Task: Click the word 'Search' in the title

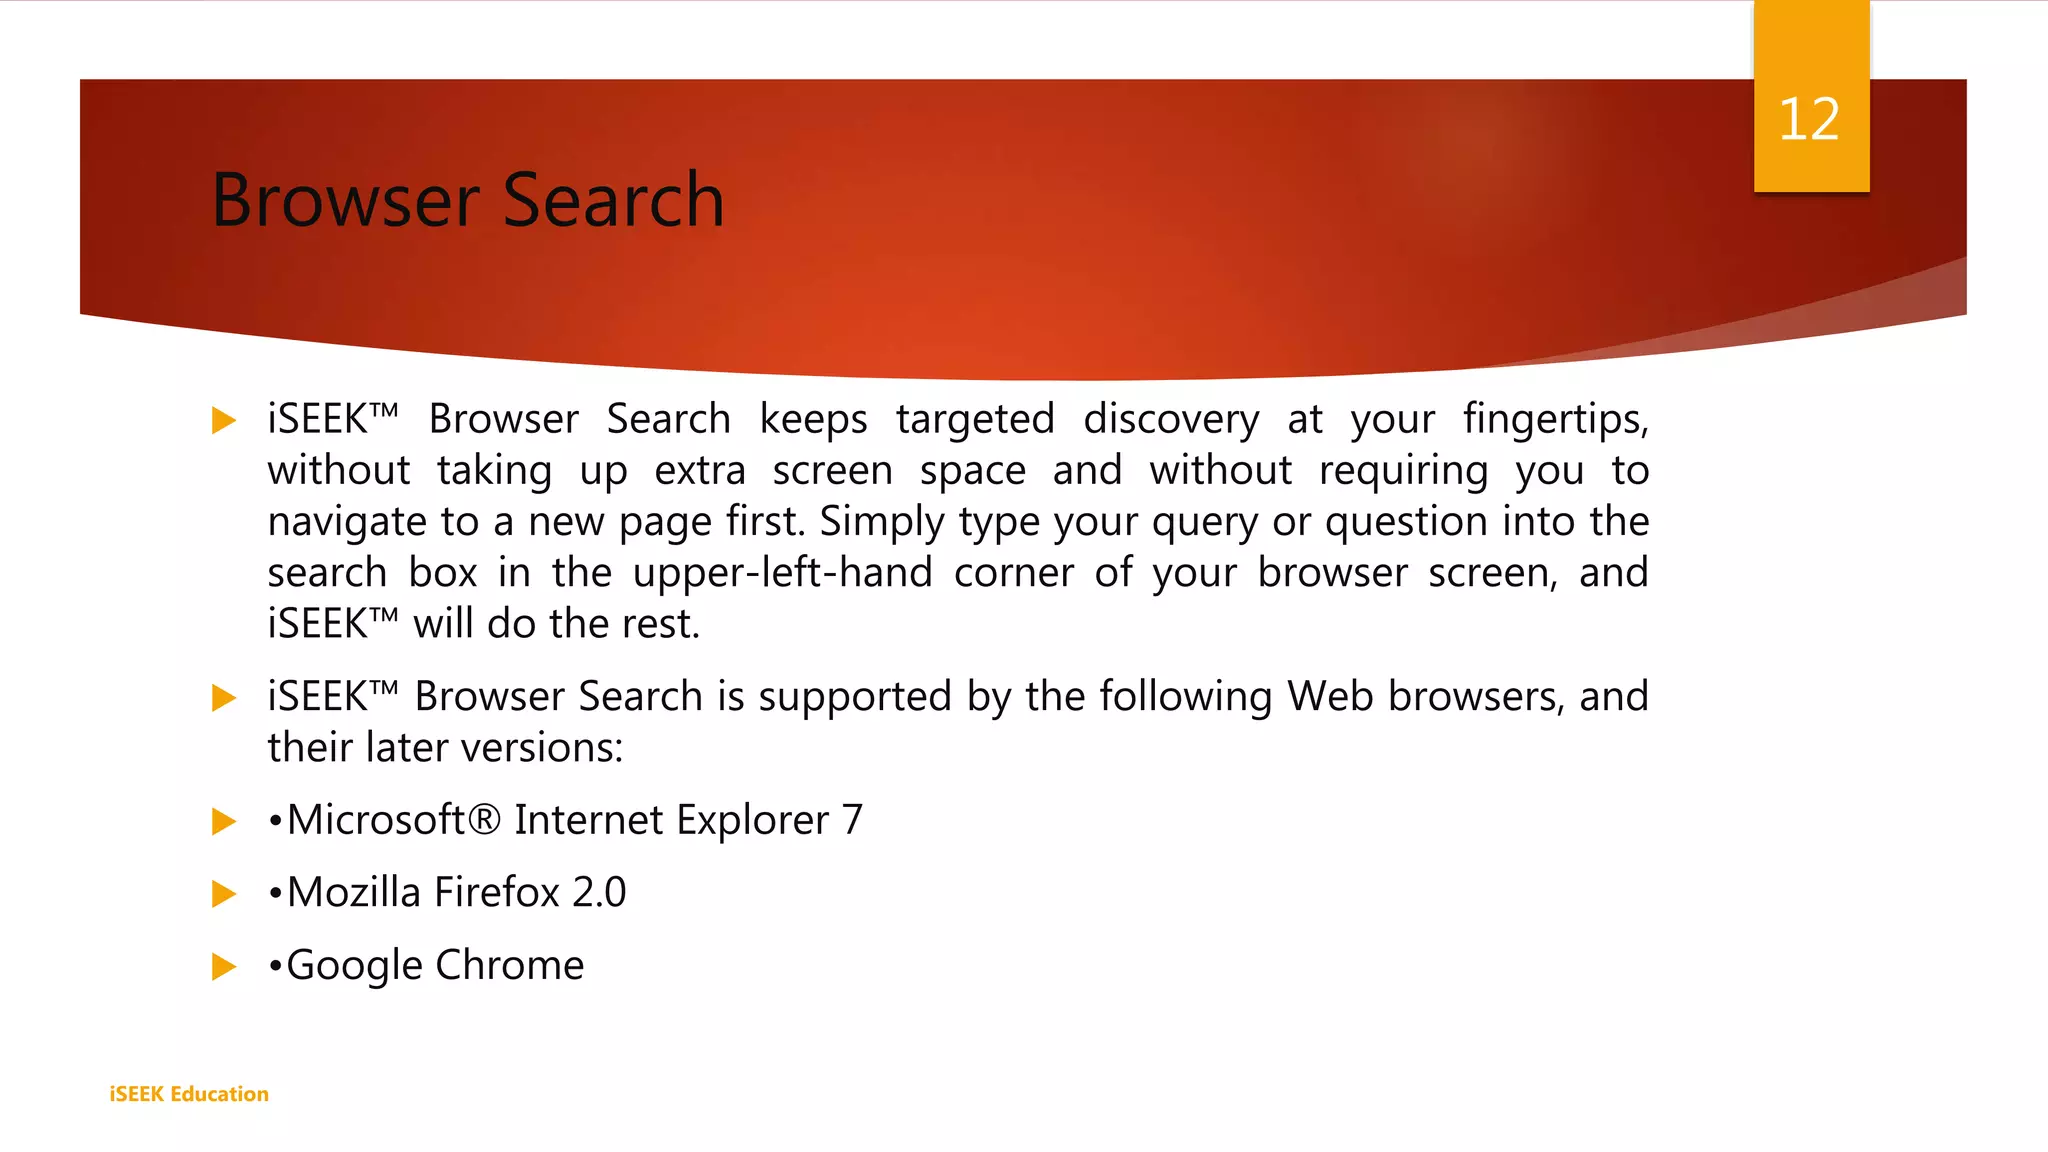Action: 613,200
